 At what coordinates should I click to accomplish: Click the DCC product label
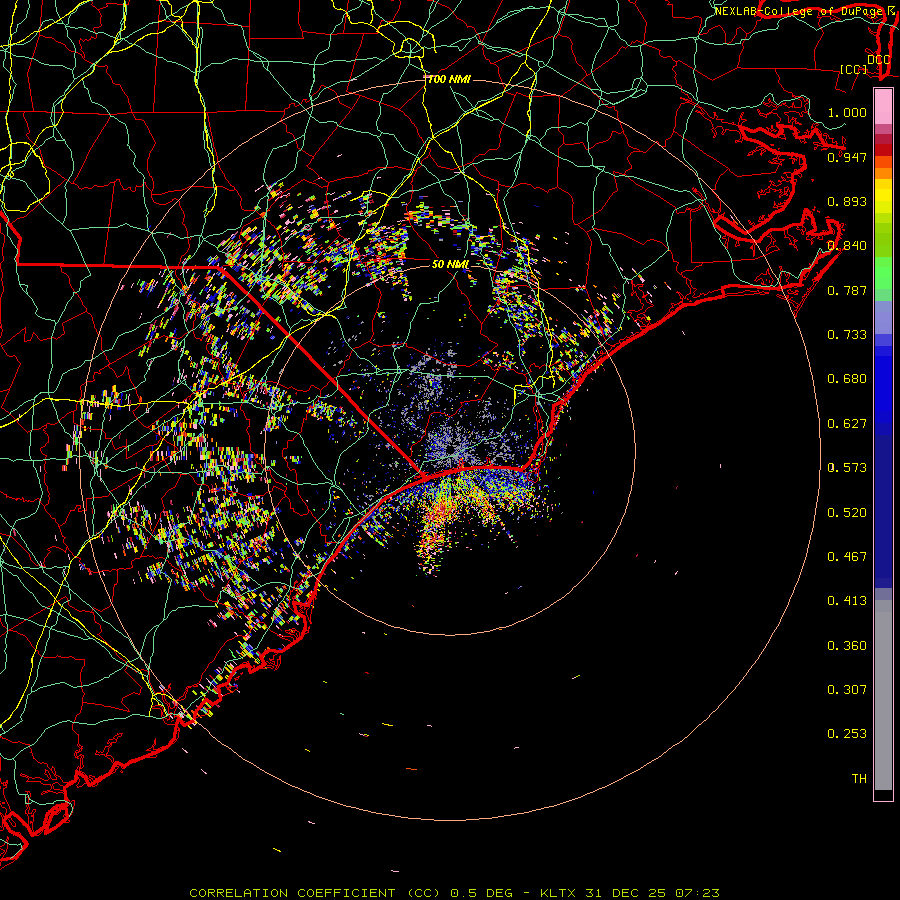click(x=879, y=60)
